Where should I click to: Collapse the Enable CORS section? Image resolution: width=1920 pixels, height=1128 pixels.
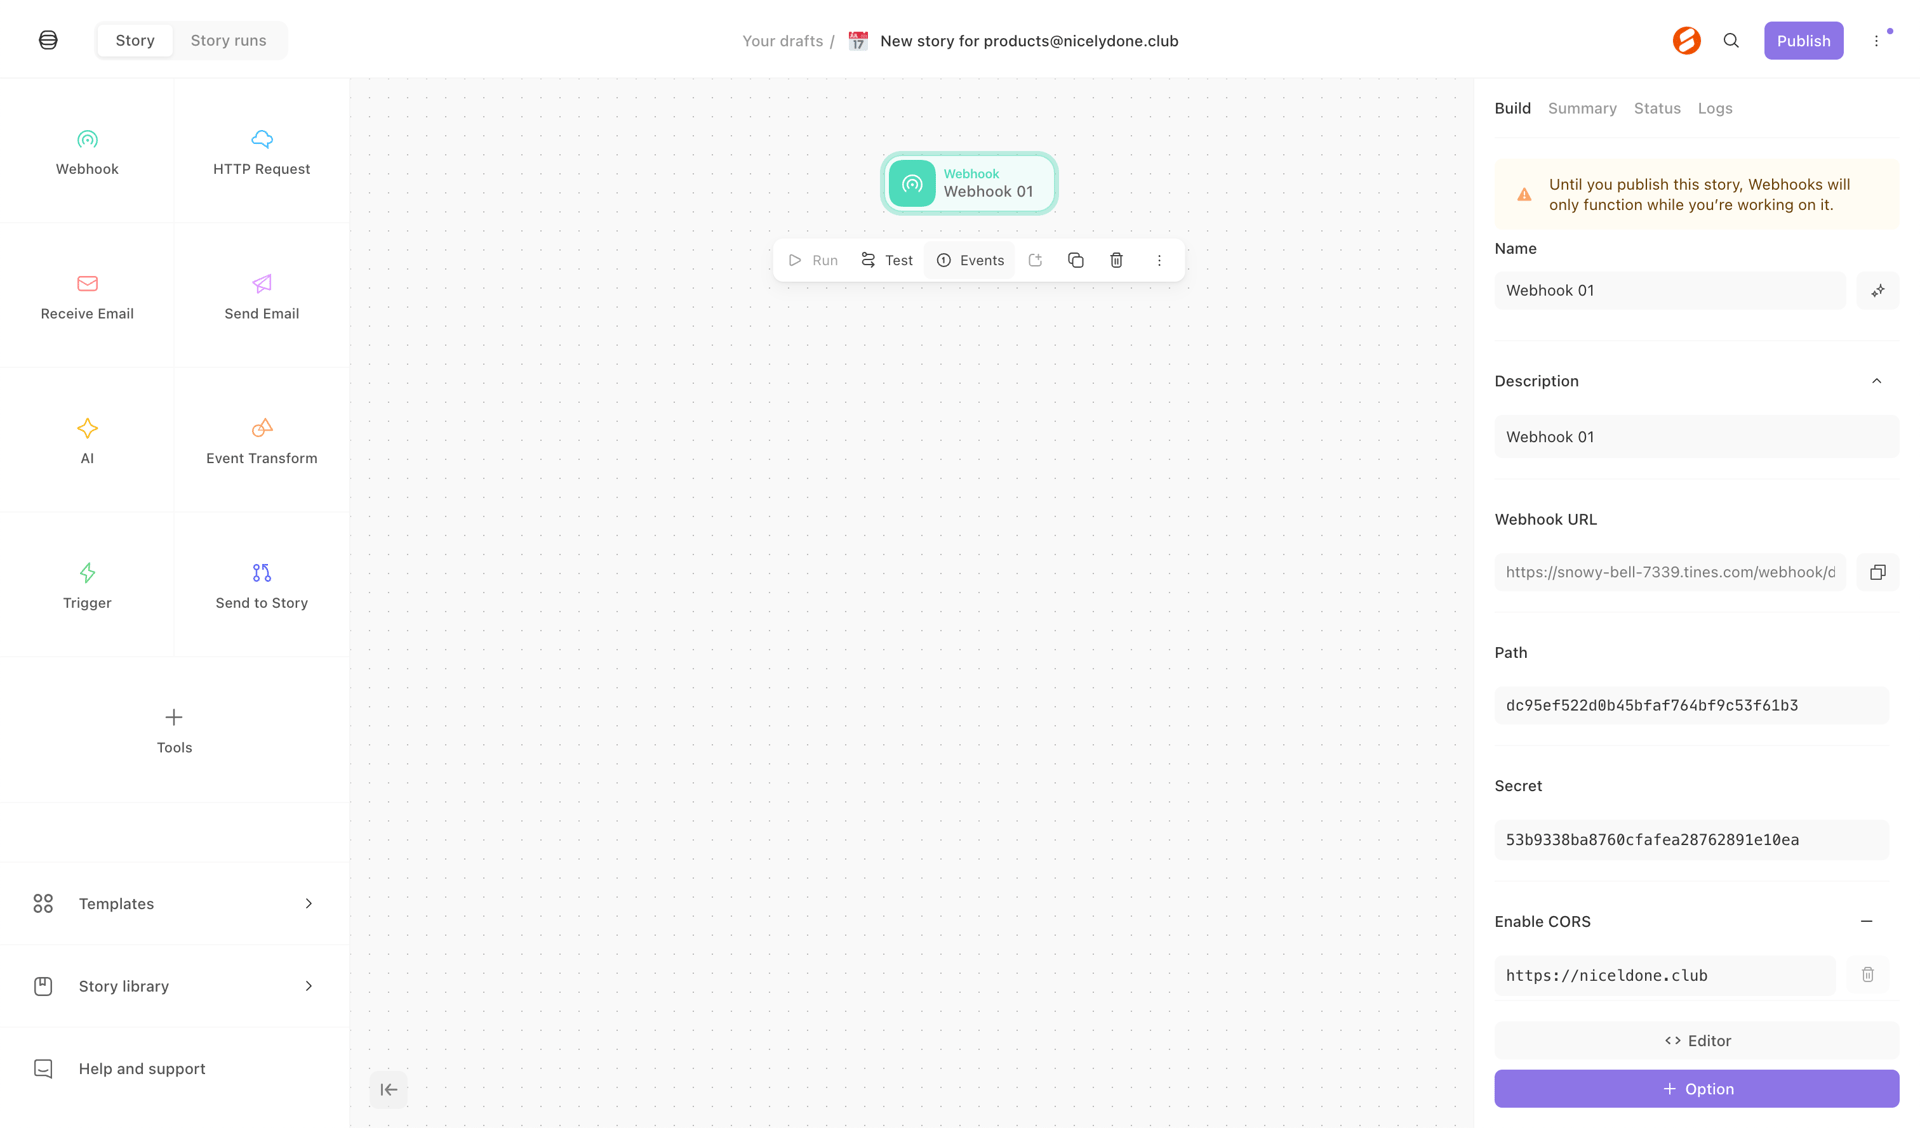click(x=1868, y=921)
